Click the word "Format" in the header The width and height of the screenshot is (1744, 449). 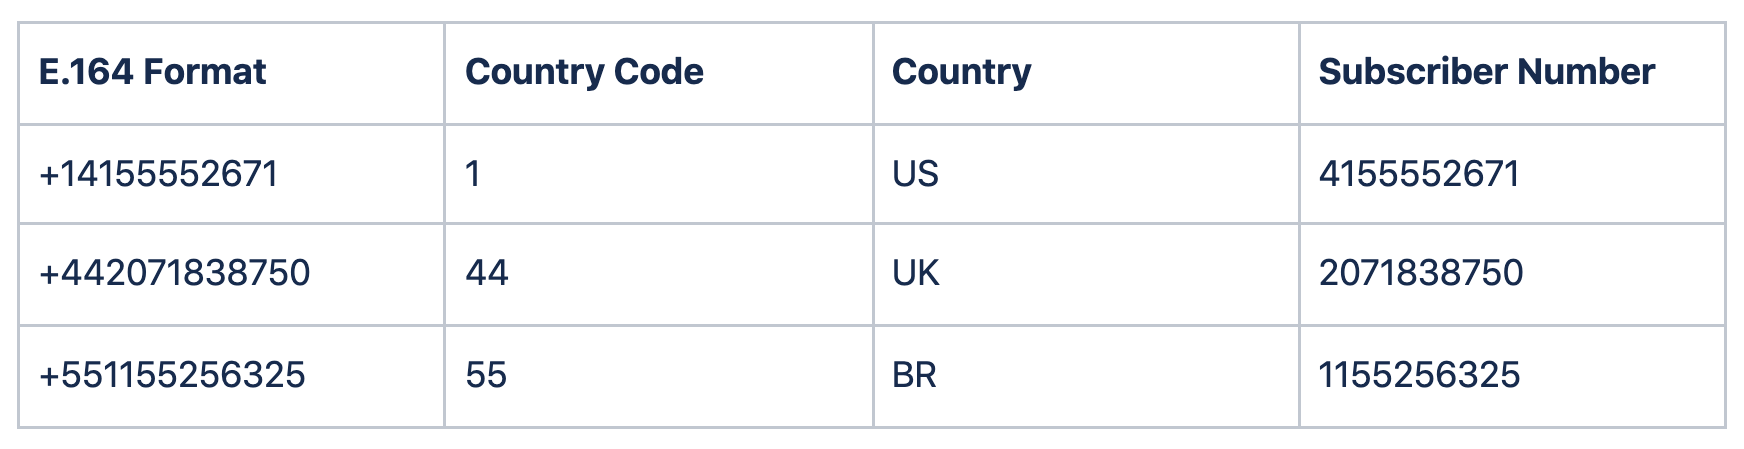[x=205, y=72]
